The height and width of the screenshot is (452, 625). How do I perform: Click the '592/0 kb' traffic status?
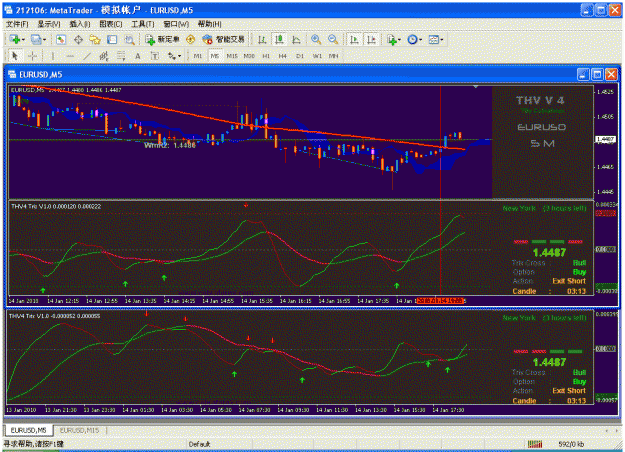click(x=571, y=444)
